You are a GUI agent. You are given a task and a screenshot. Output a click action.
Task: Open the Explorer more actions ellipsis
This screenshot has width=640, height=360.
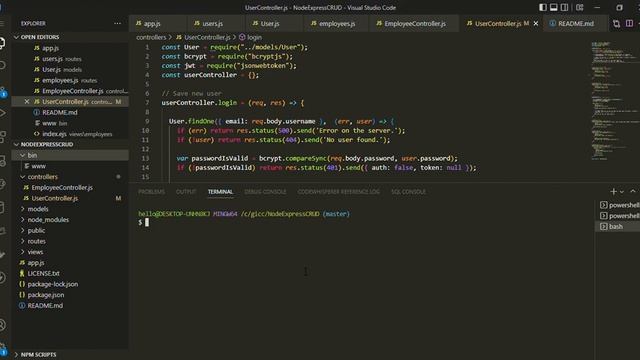tap(118, 23)
